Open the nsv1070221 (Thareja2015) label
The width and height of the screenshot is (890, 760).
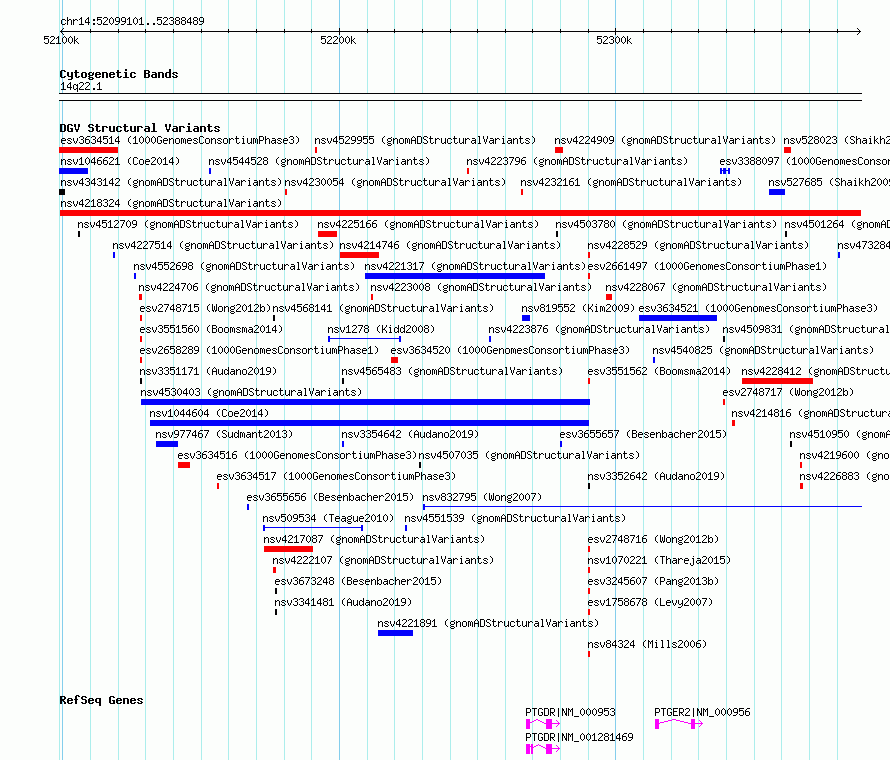(659, 560)
